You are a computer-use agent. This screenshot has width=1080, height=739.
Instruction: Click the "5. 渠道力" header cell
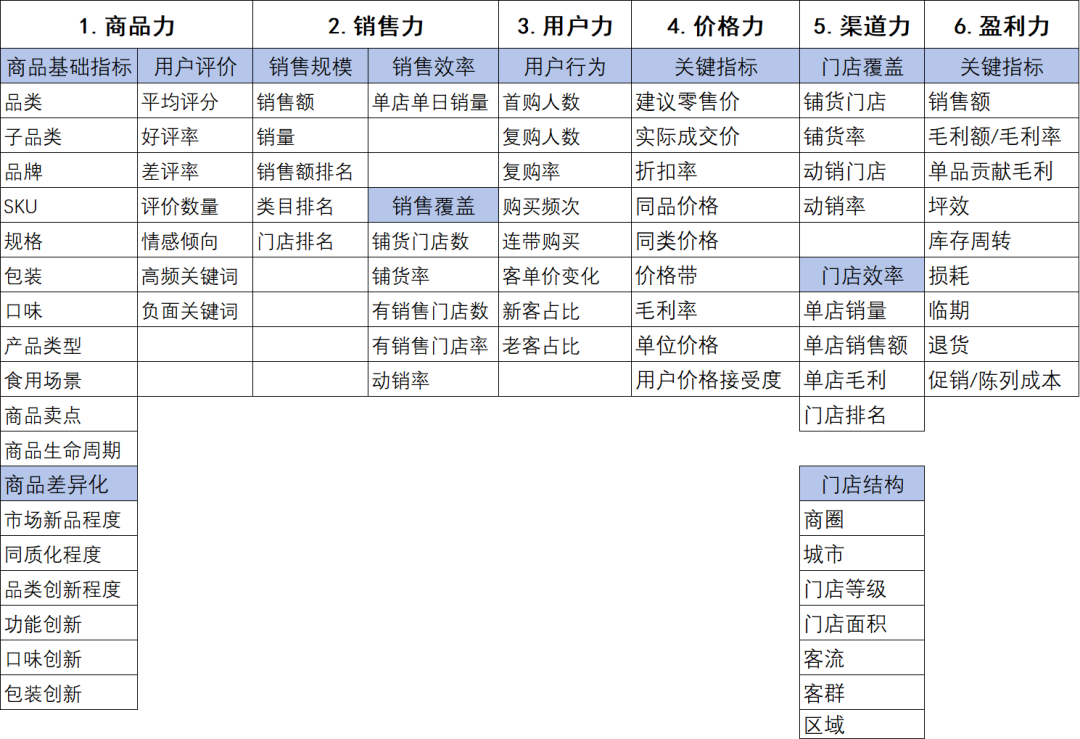point(862,25)
